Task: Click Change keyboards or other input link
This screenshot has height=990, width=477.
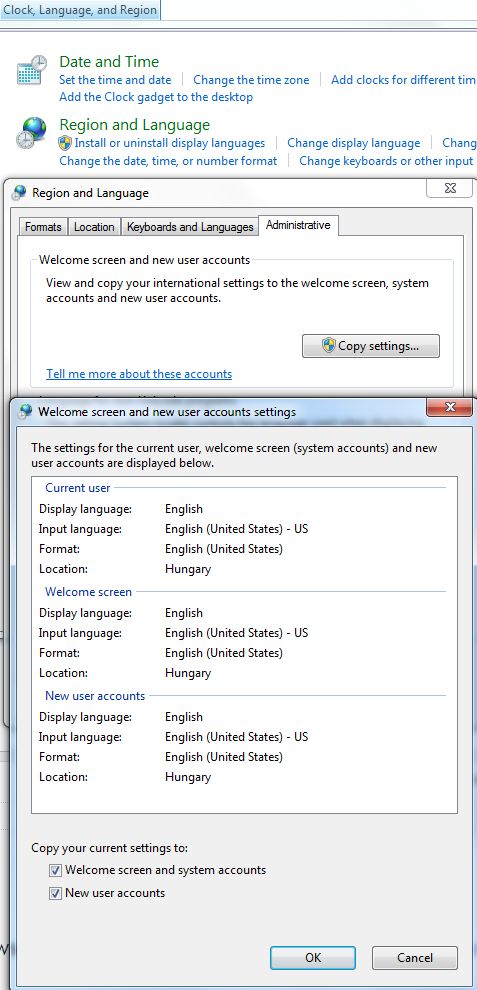Action: 386,160
